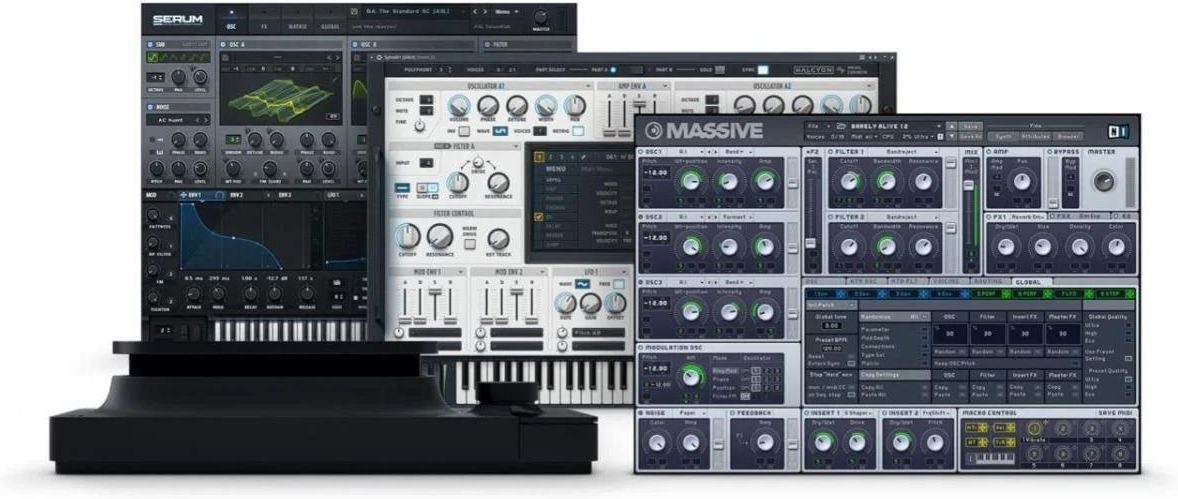Switch to the Global tab in Massive
Screen dimensions: 1178x499
(1025, 282)
